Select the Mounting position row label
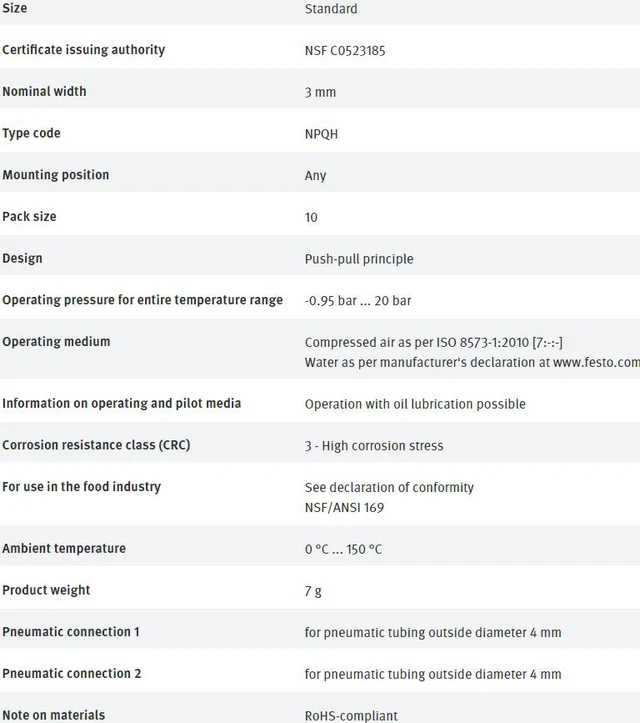 tap(56, 175)
